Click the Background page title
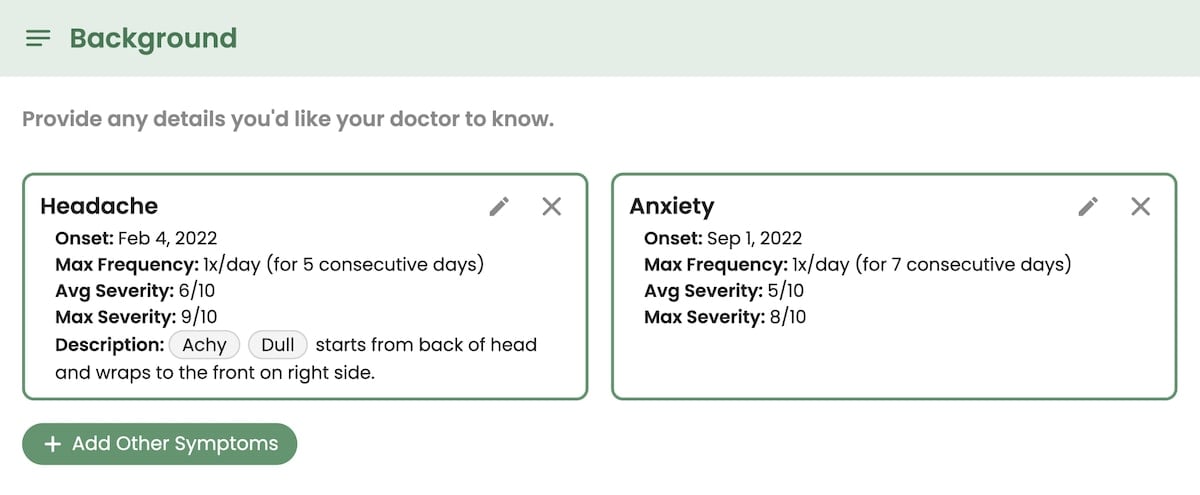Image resolution: width=1200 pixels, height=495 pixels. click(x=153, y=39)
